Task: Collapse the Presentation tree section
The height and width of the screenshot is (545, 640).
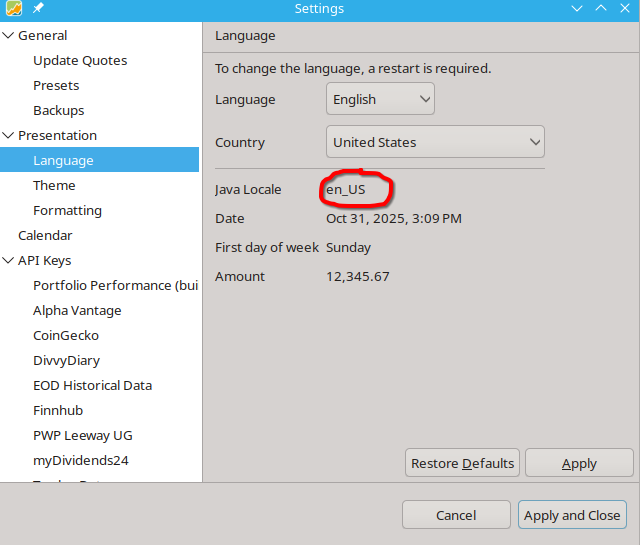Action: [x=9, y=136]
